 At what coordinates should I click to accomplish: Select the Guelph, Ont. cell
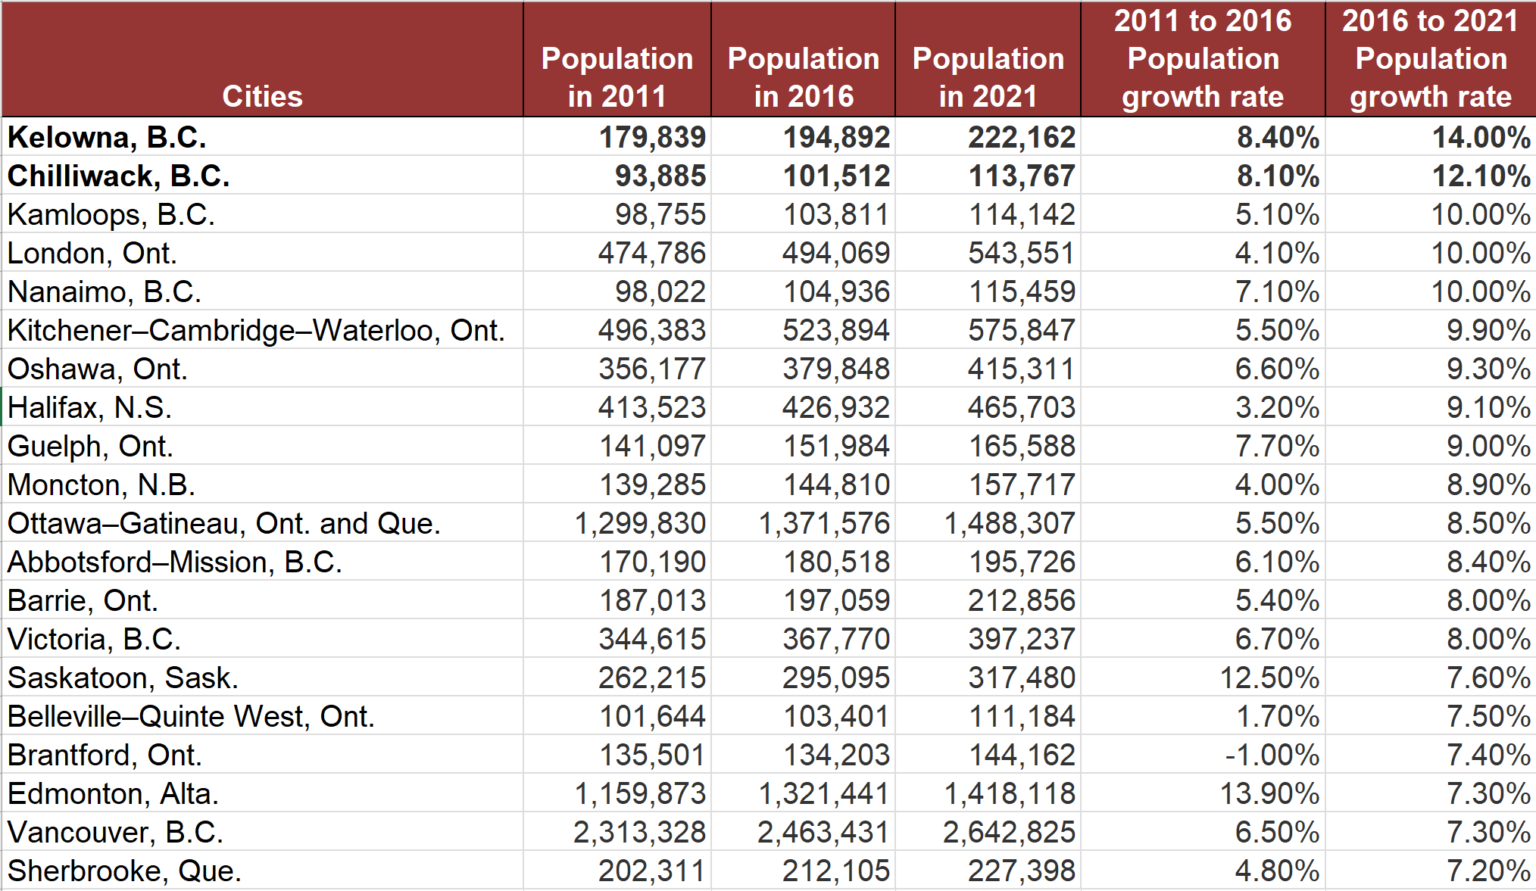tap(262, 446)
